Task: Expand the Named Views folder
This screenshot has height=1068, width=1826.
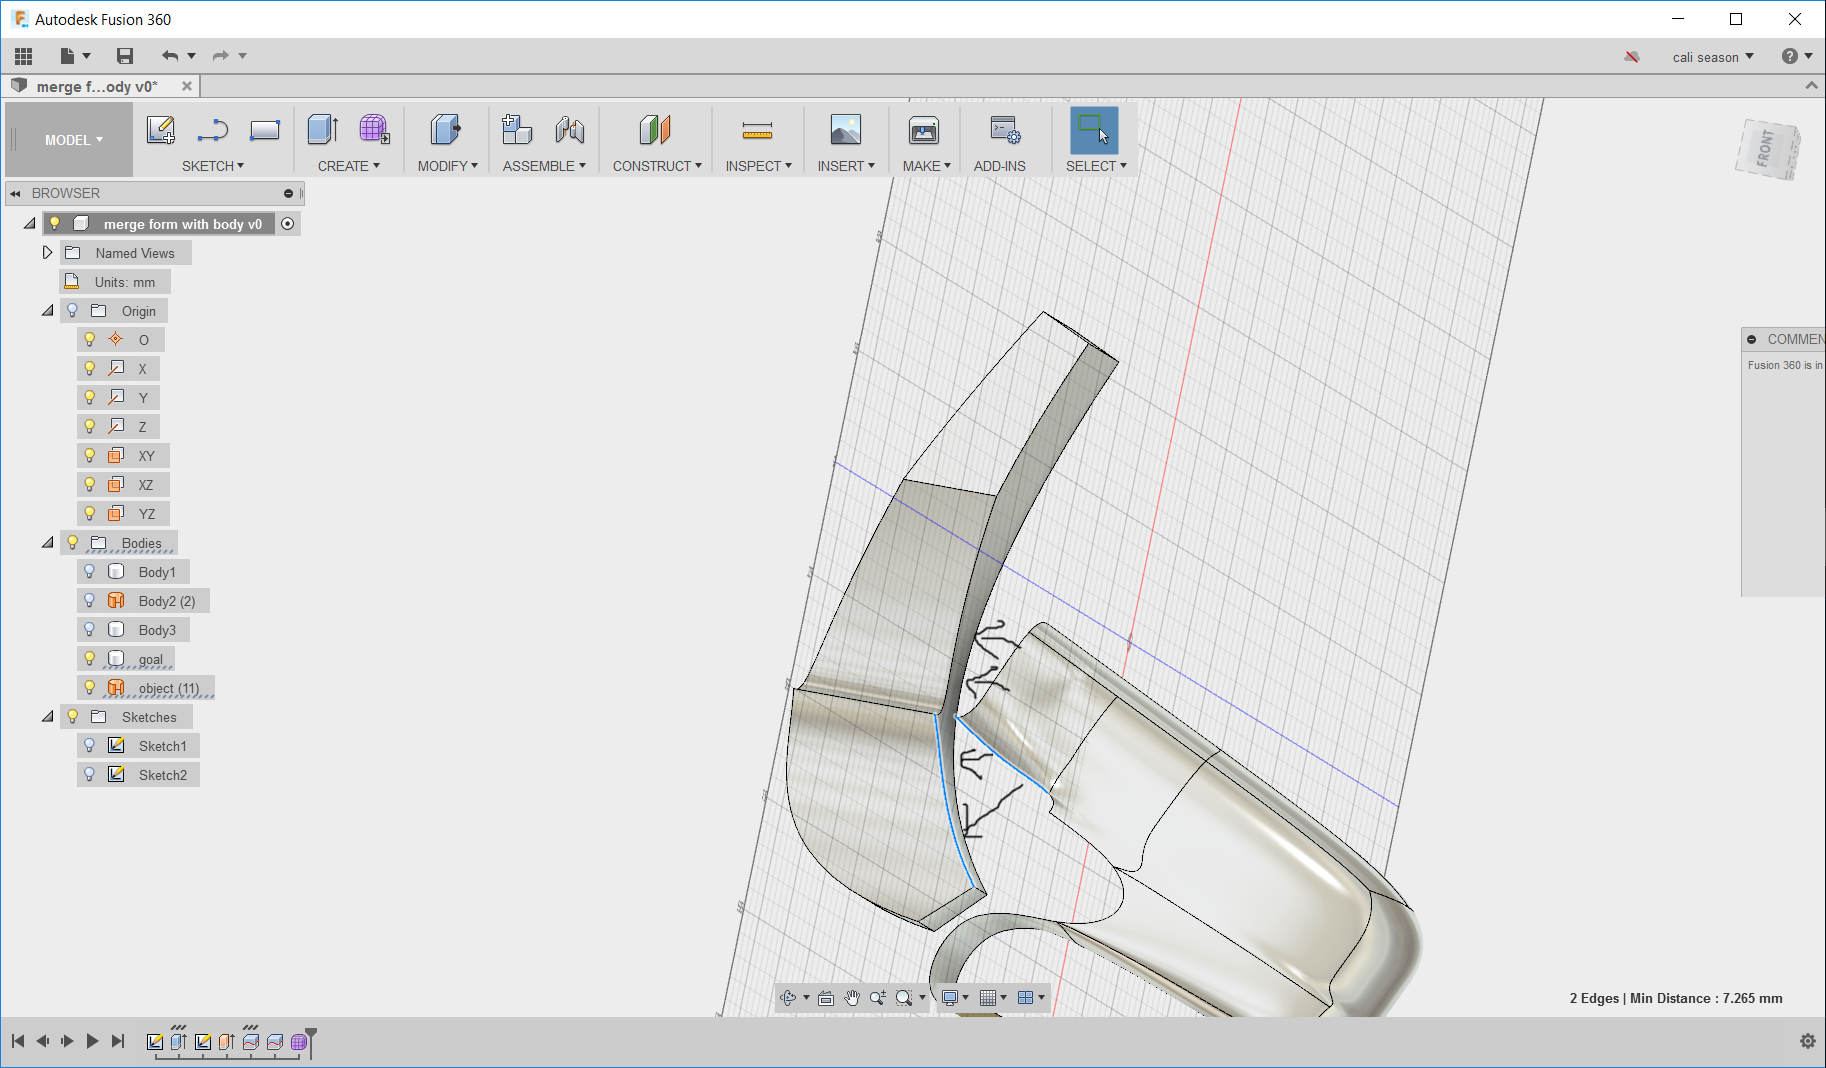Action: [x=47, y=253]
